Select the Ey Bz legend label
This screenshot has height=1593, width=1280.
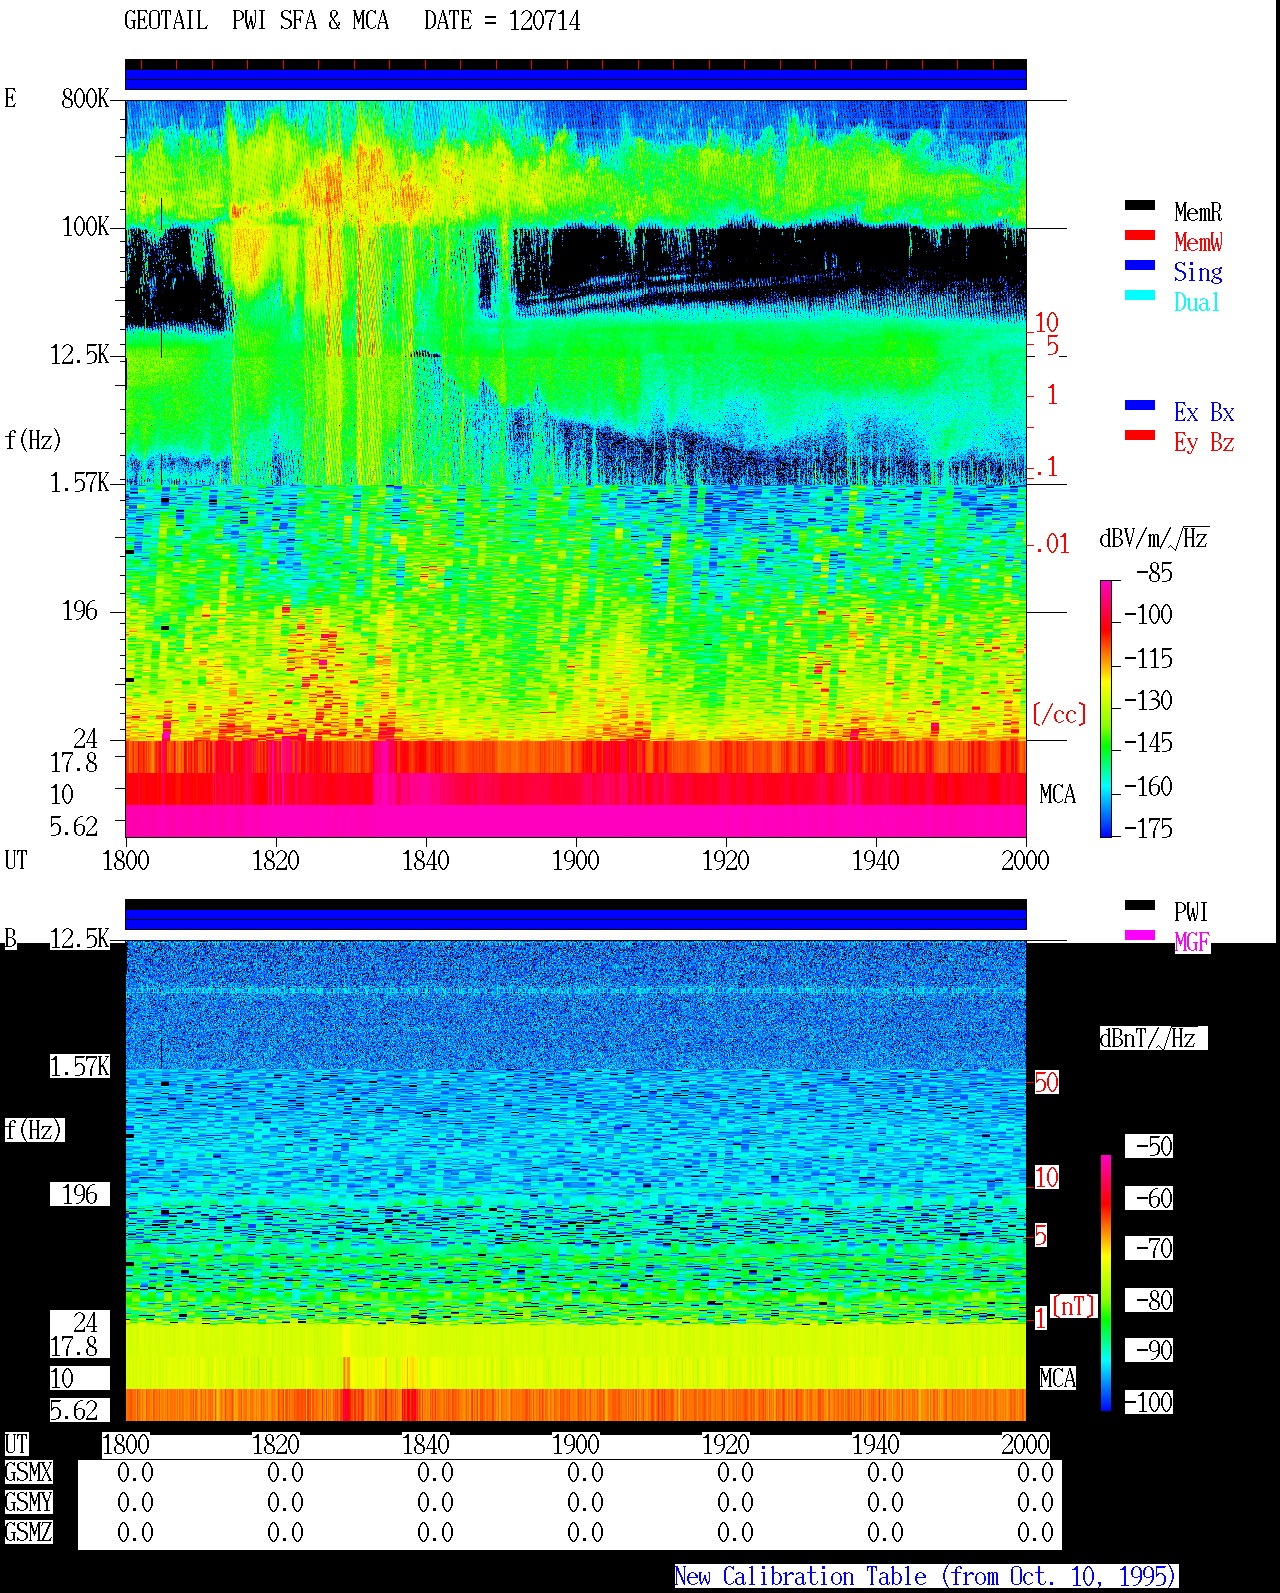pyautogui.click(x=1204, y=442)
